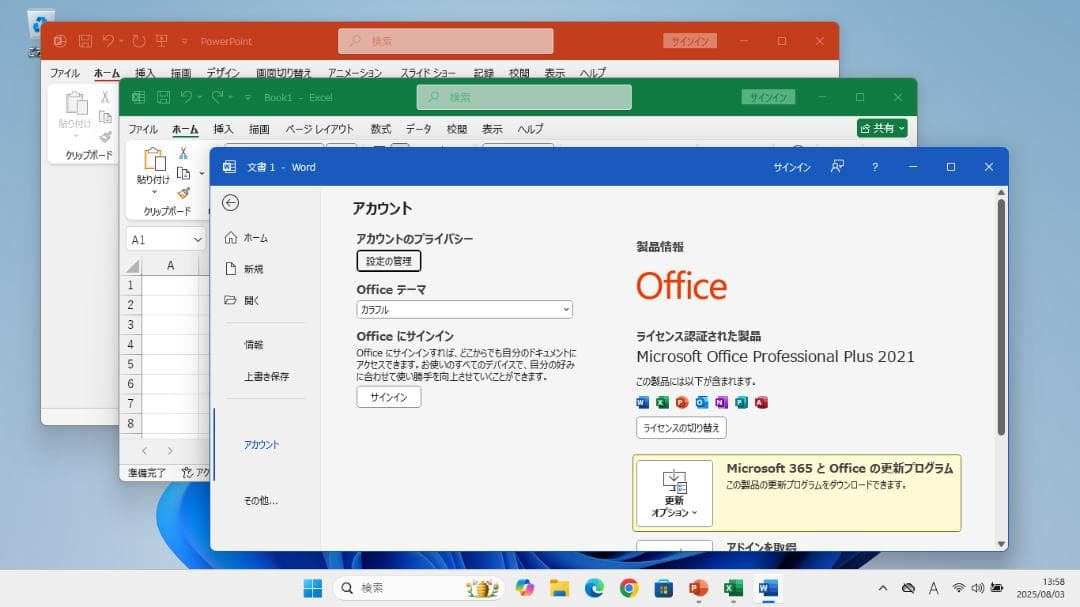Click Excel select-all corner triangle

(133, 265)
